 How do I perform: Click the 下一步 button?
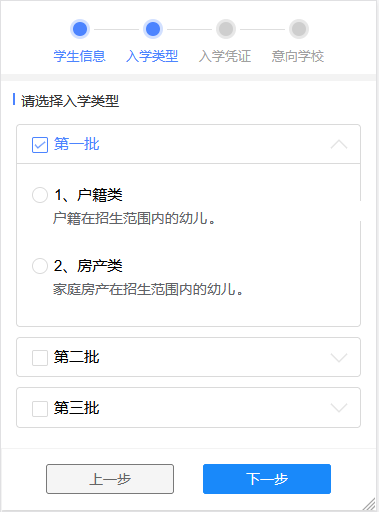267,479
